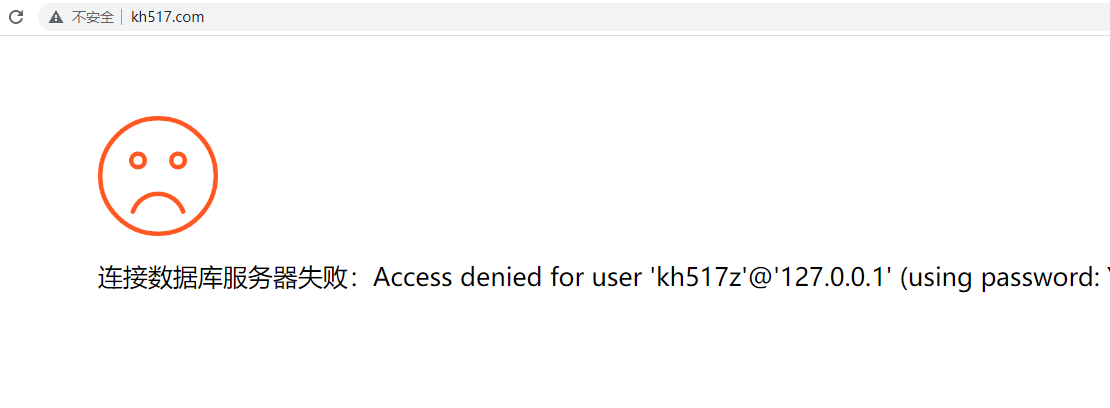Screen dimensions: 1110x408
Task: Click the word "denied" in the error
Action: (x=502, y=277)
